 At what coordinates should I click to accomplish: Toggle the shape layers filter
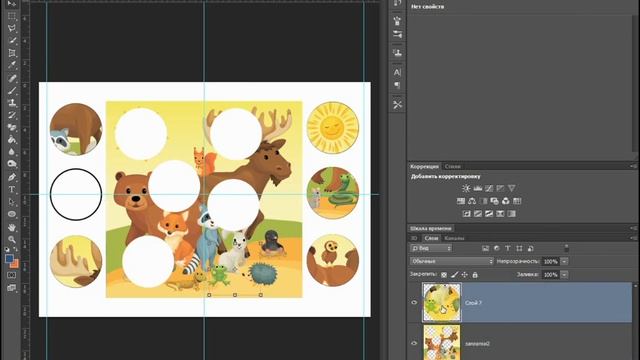519,248
